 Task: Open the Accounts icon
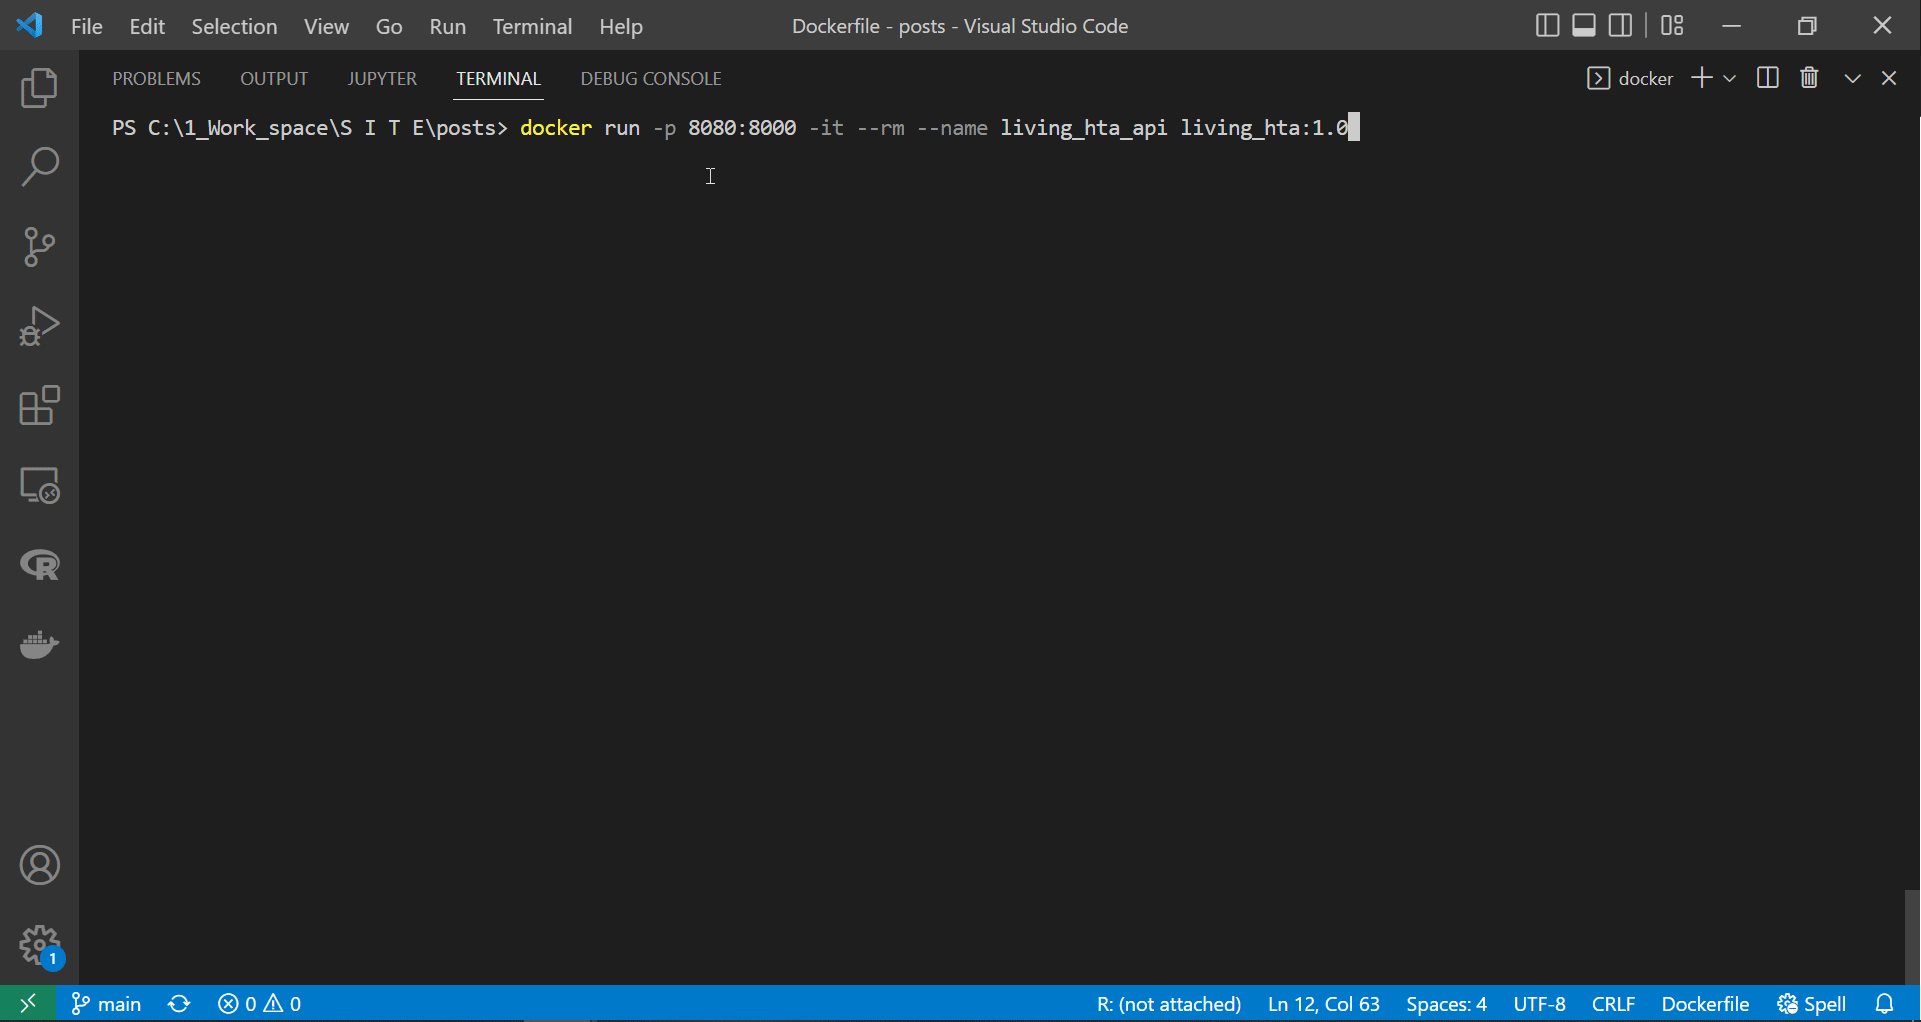39,865
